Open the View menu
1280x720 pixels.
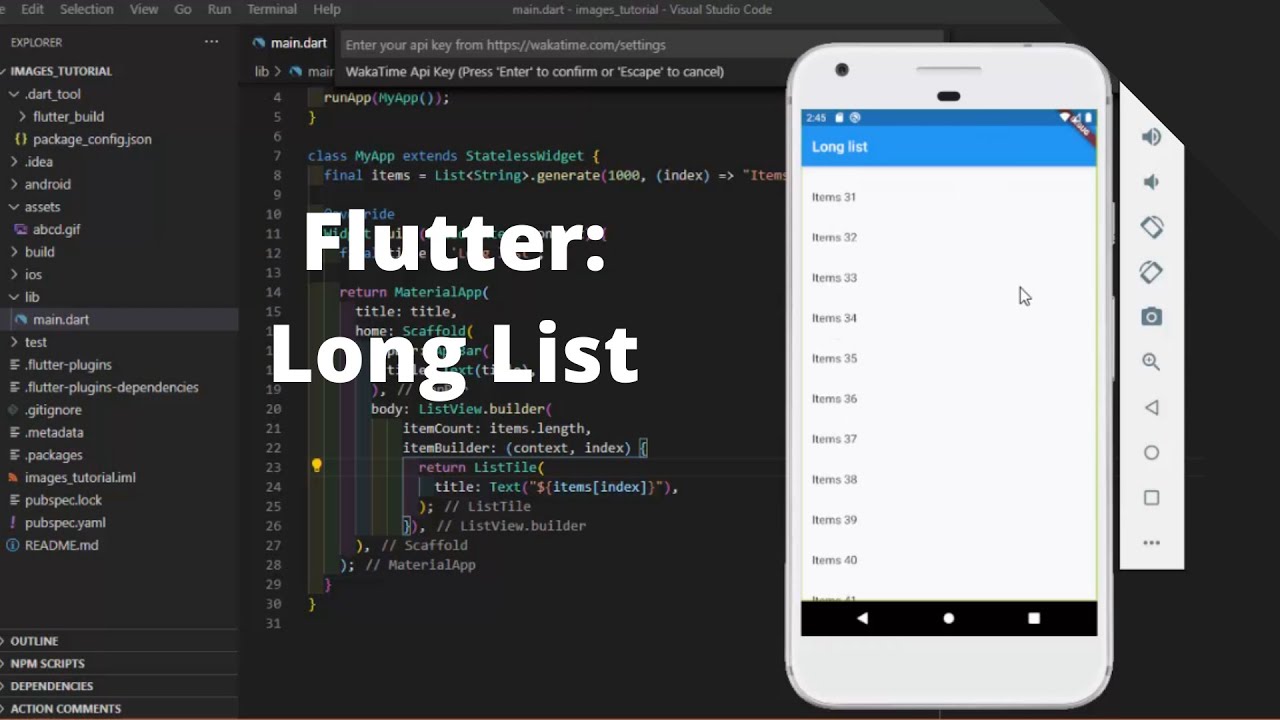point(144,9)
